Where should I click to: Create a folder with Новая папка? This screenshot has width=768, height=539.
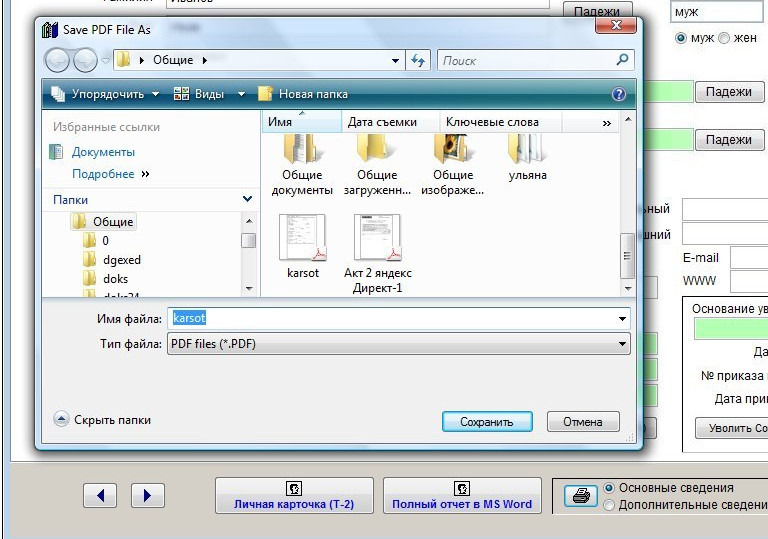pos(303,94)
